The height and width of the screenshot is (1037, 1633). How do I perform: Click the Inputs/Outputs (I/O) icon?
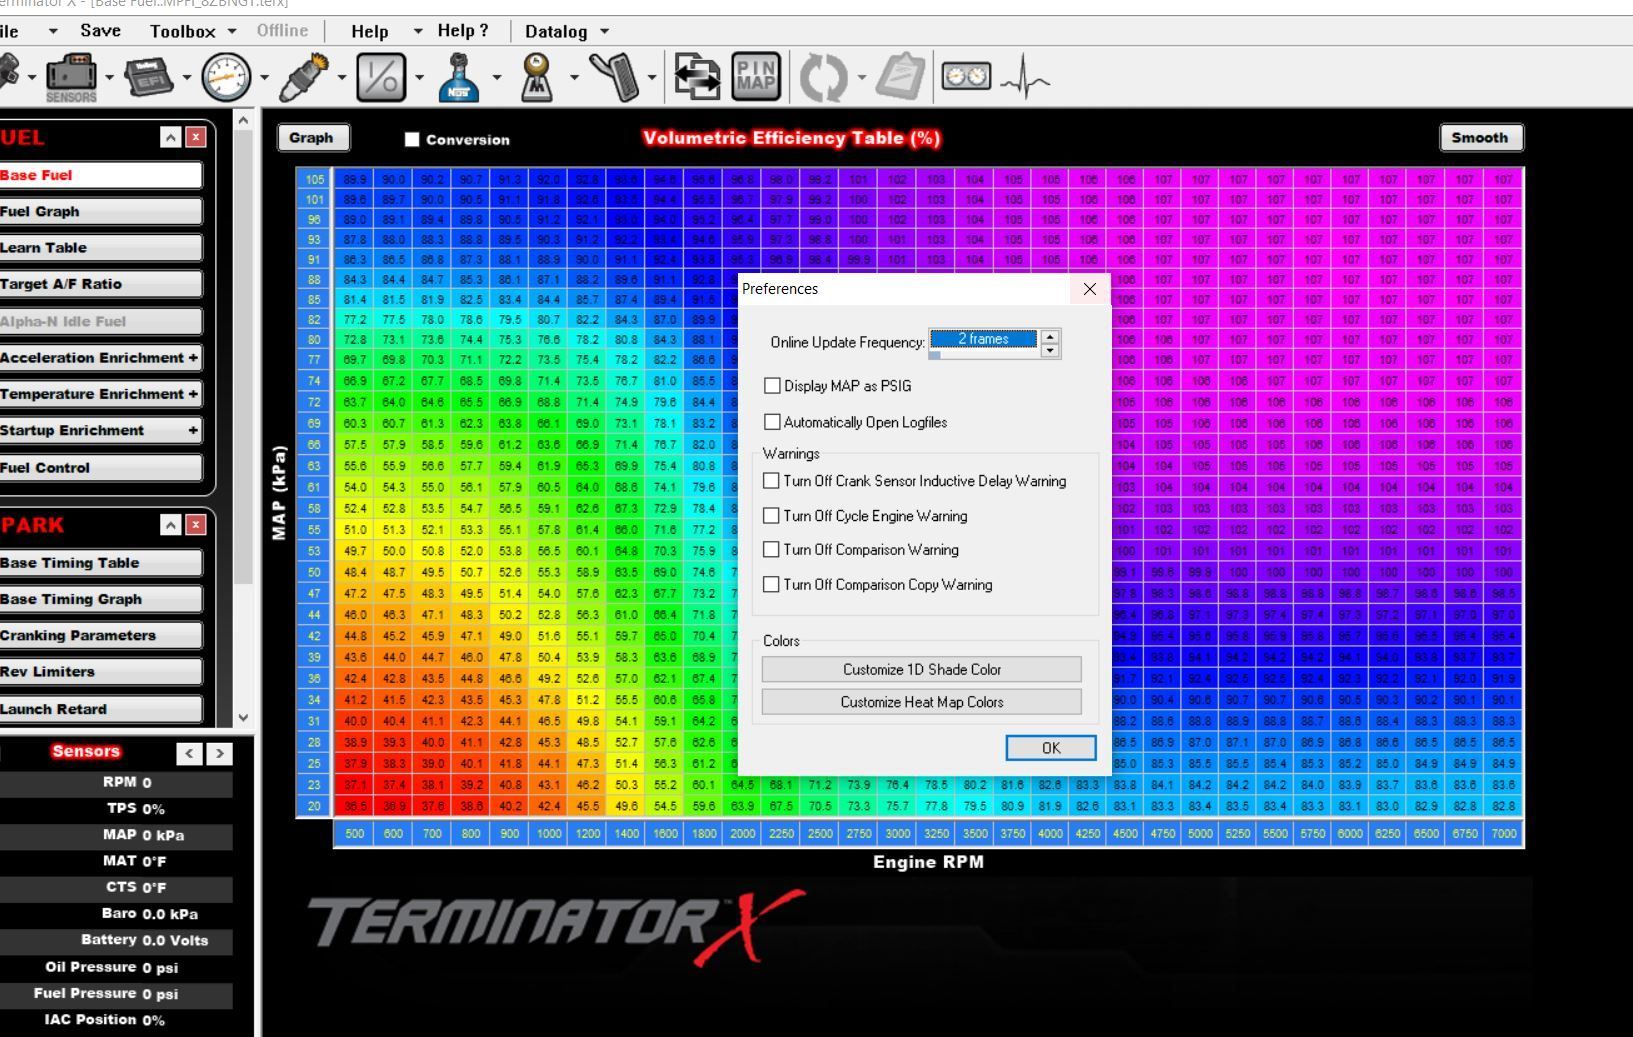coord(381,75)
